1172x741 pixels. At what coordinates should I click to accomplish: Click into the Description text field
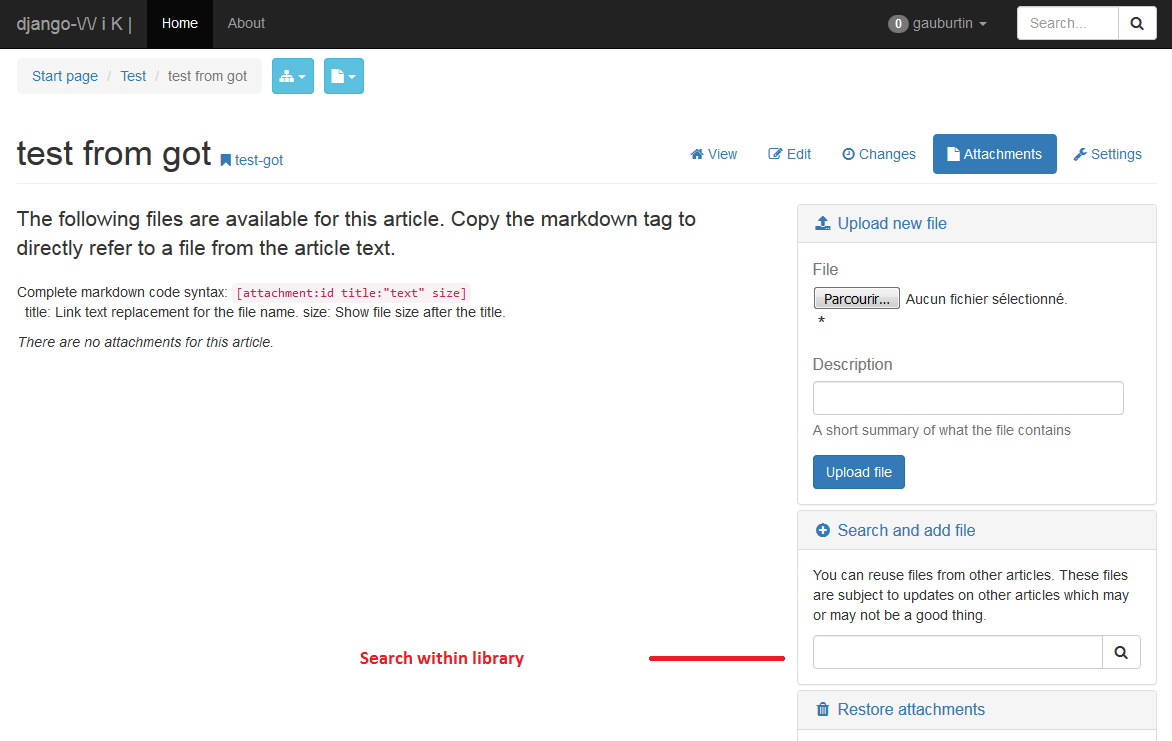pyautogui.click(x=967, y=398)
